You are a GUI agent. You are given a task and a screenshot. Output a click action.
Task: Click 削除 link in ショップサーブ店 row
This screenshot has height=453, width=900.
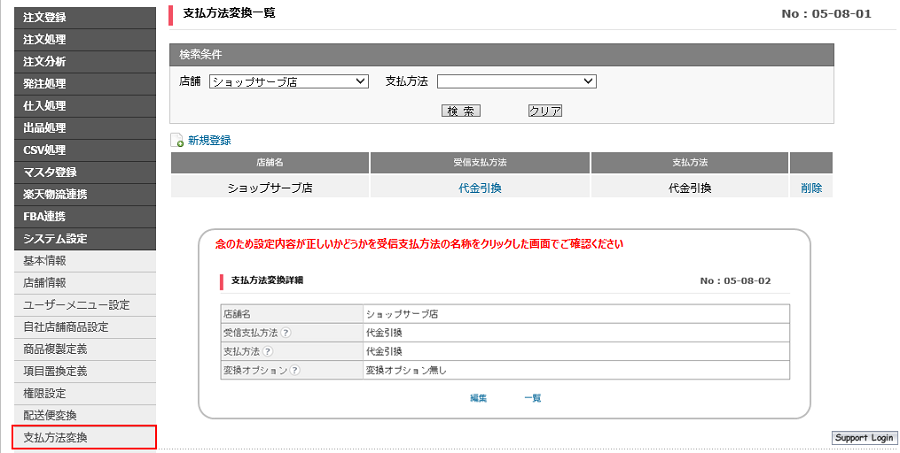tap(811, 188)
